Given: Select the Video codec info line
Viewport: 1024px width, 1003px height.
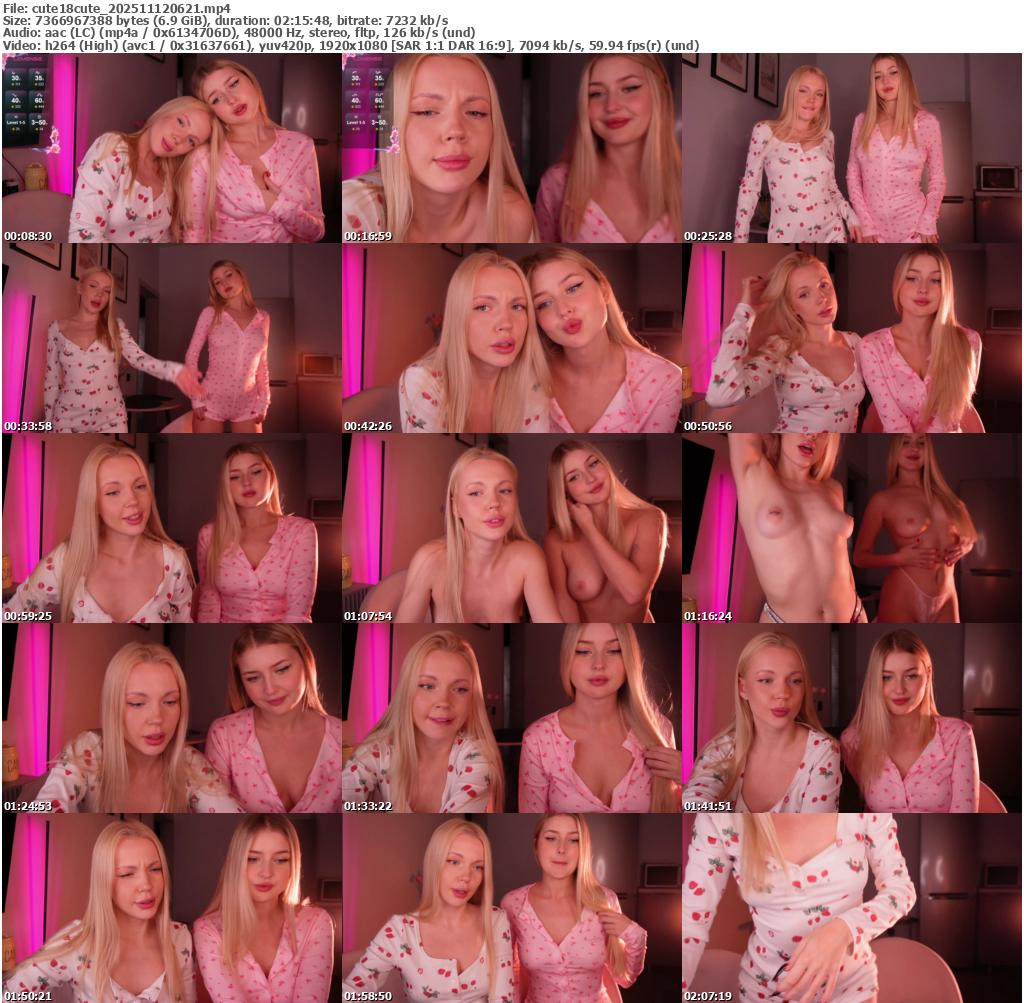Looking at the screenshot, I should (x=350, y=45).
